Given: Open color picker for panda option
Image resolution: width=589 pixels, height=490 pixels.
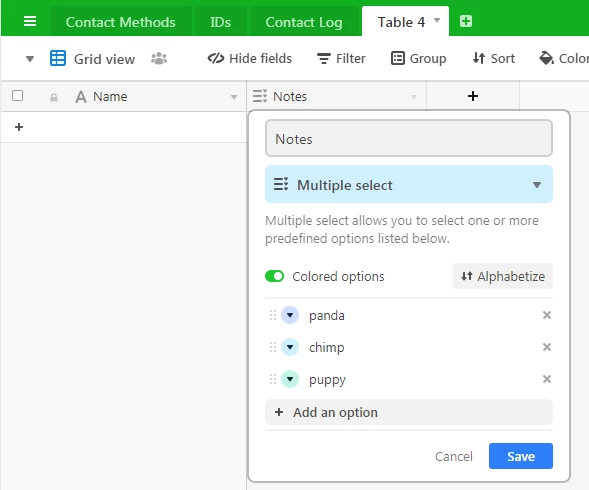Looking at the screenshot, I should [290, 315].
